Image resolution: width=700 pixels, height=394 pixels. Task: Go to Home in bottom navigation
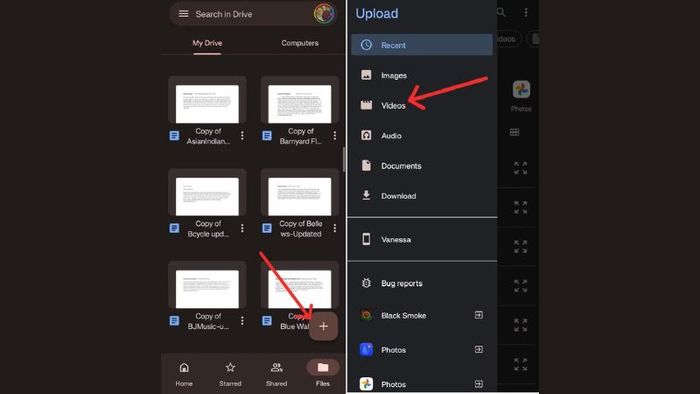pyautogui.click(x=184, y=374)
